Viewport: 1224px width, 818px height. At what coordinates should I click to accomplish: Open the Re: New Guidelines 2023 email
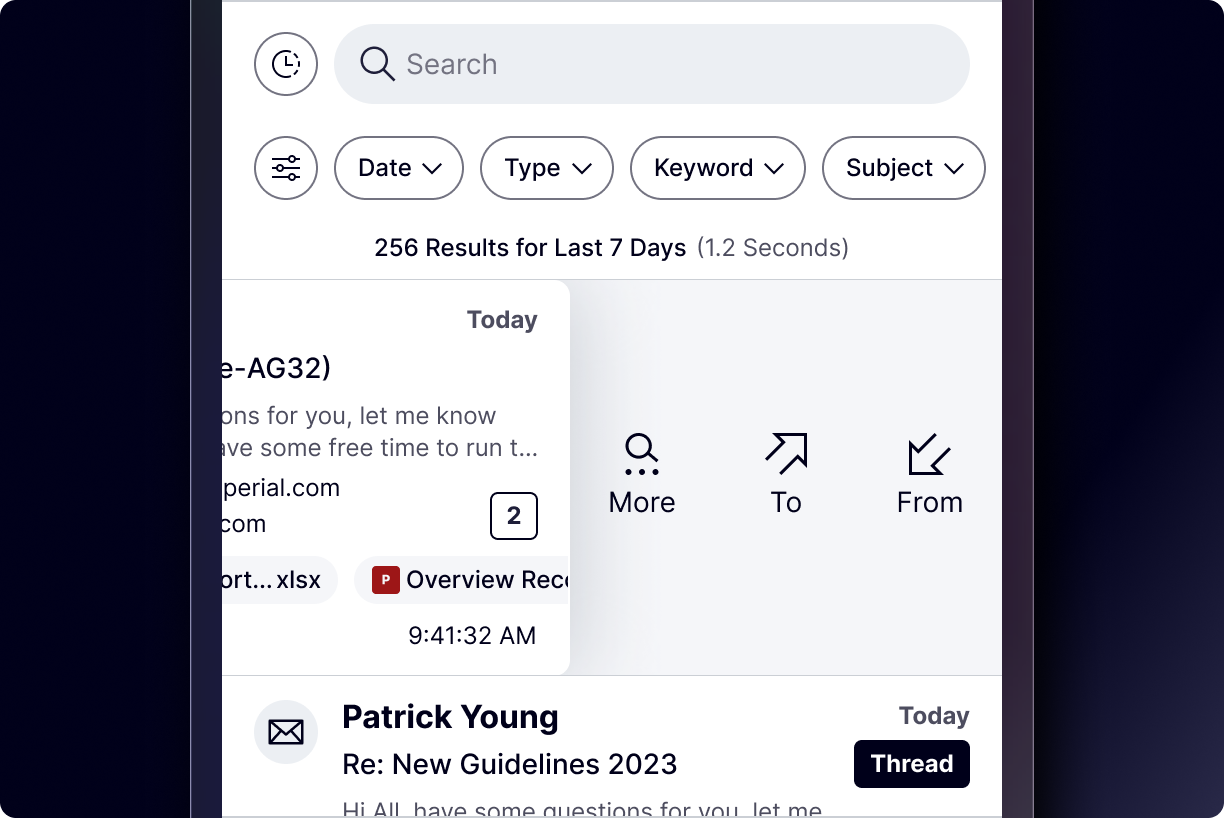(509, 764)
